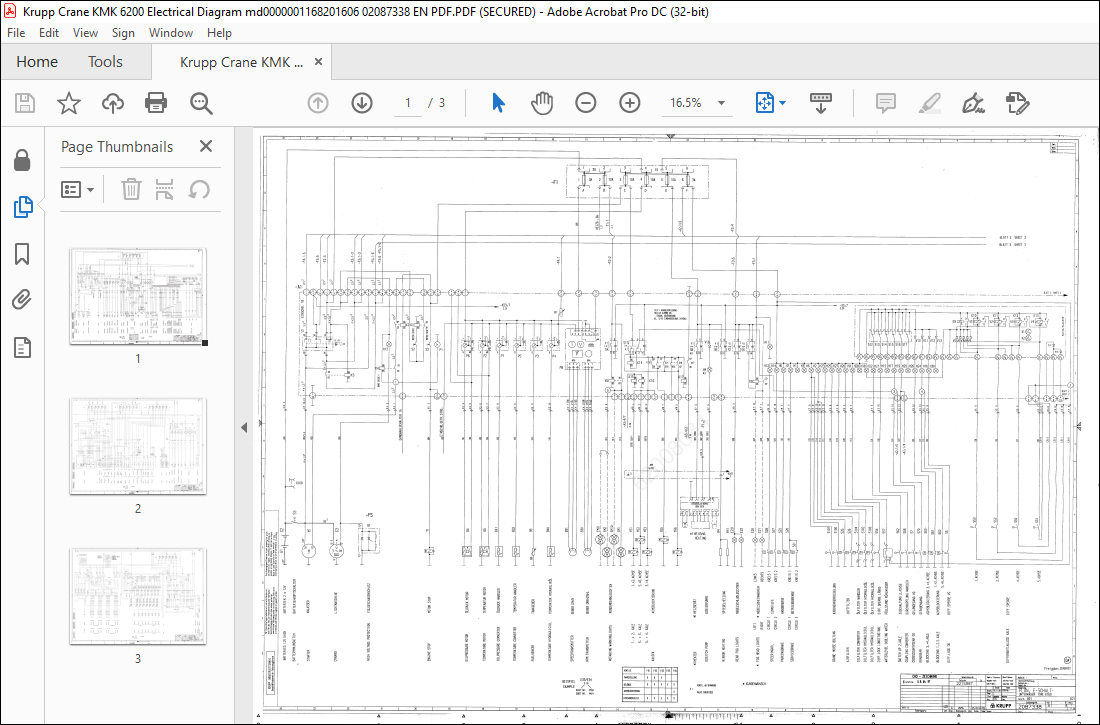Open the zoom level 16.5% dropdown
1100x725 pixels.
721,103
